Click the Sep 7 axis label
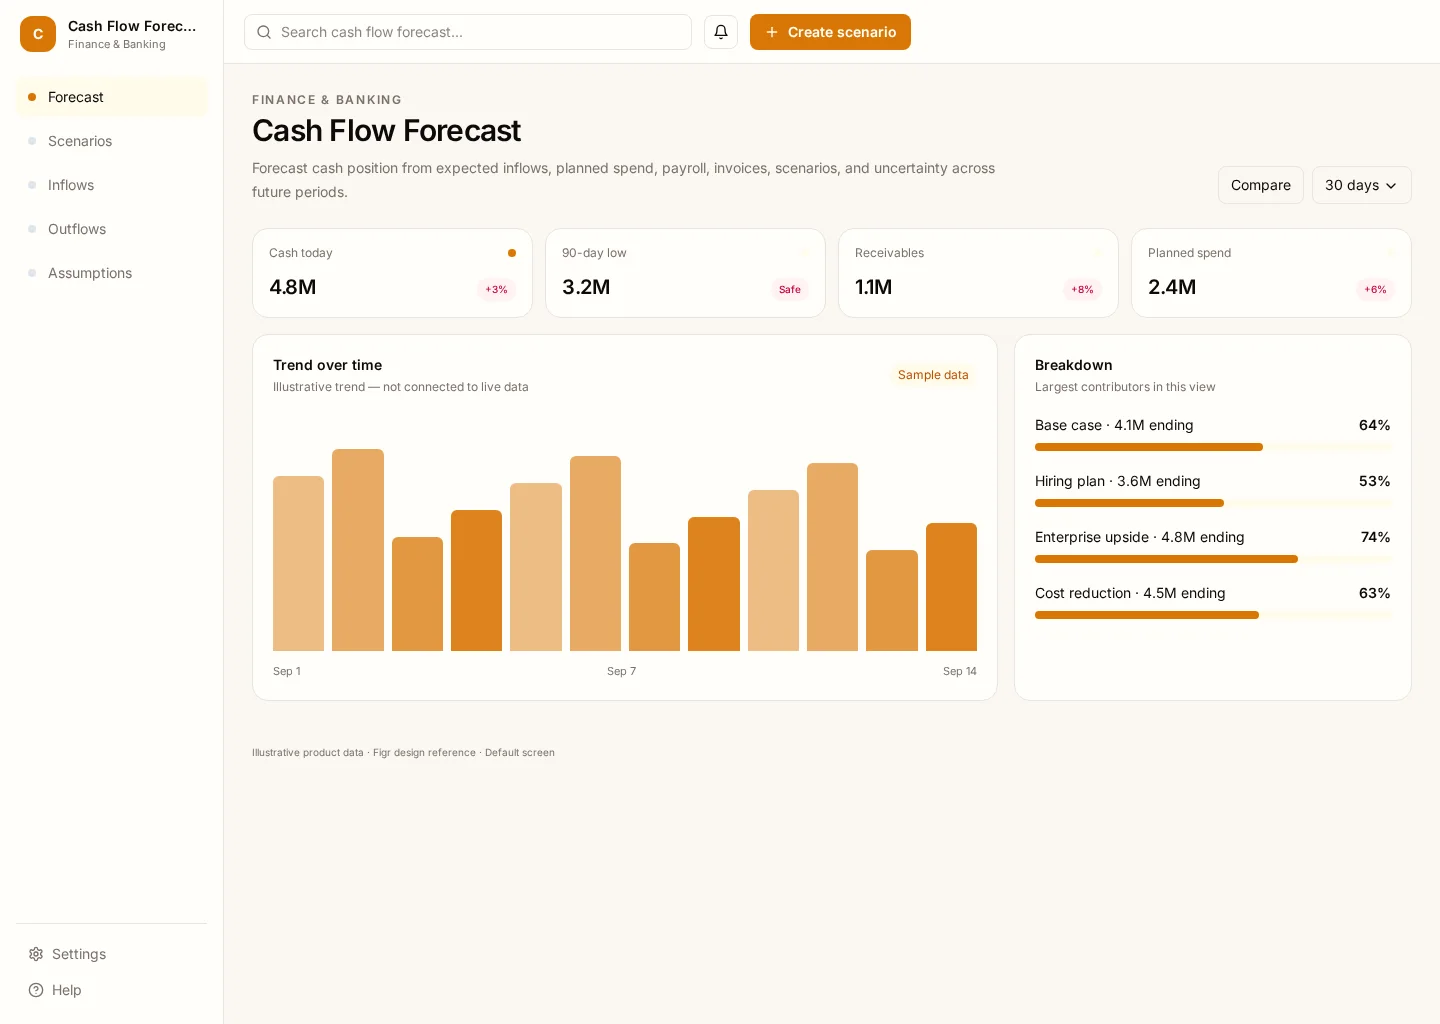 621,671
